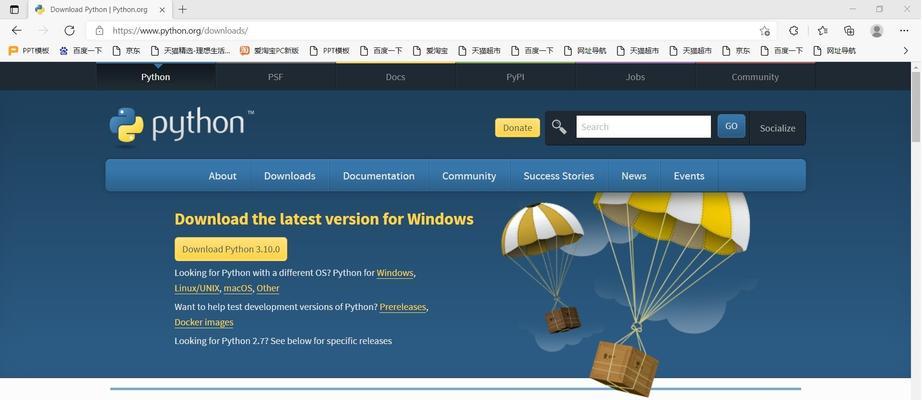The height and width of the screenshot is (400, 922).
Task: Open PPT模板 bookmark with orange P icon
Action: click(x=29, y=51)
